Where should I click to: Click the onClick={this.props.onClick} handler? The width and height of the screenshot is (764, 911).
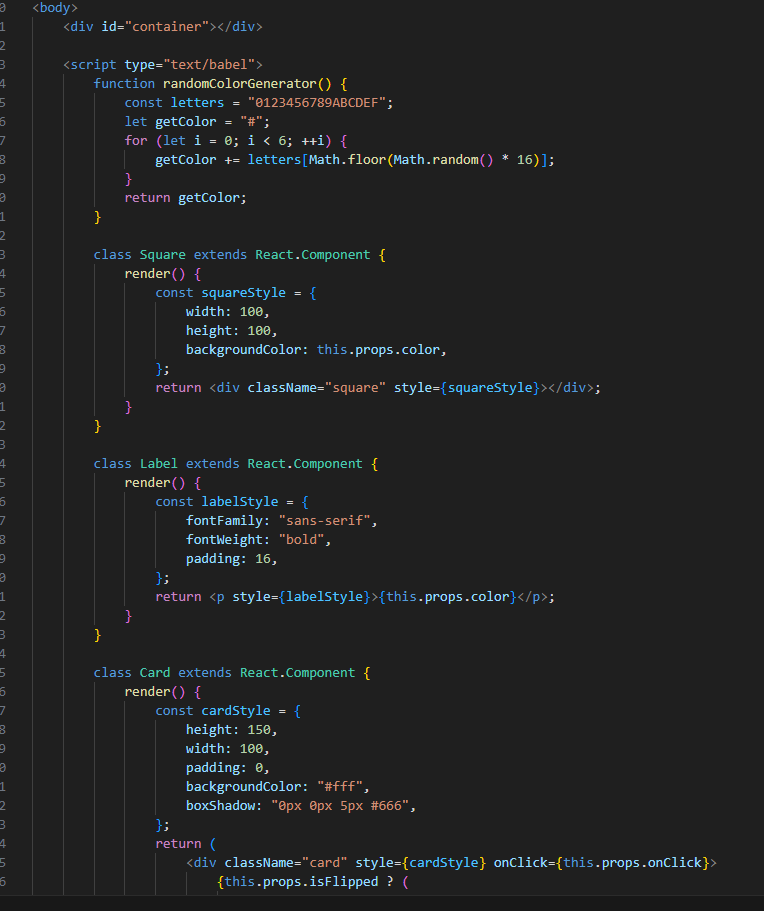pyautogui.click(x=601, y=863)
